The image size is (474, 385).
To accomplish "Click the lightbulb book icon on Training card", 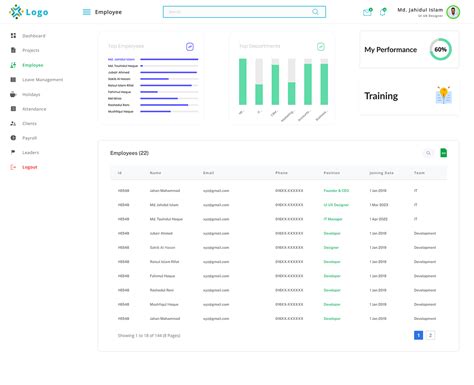I will 444,95.
